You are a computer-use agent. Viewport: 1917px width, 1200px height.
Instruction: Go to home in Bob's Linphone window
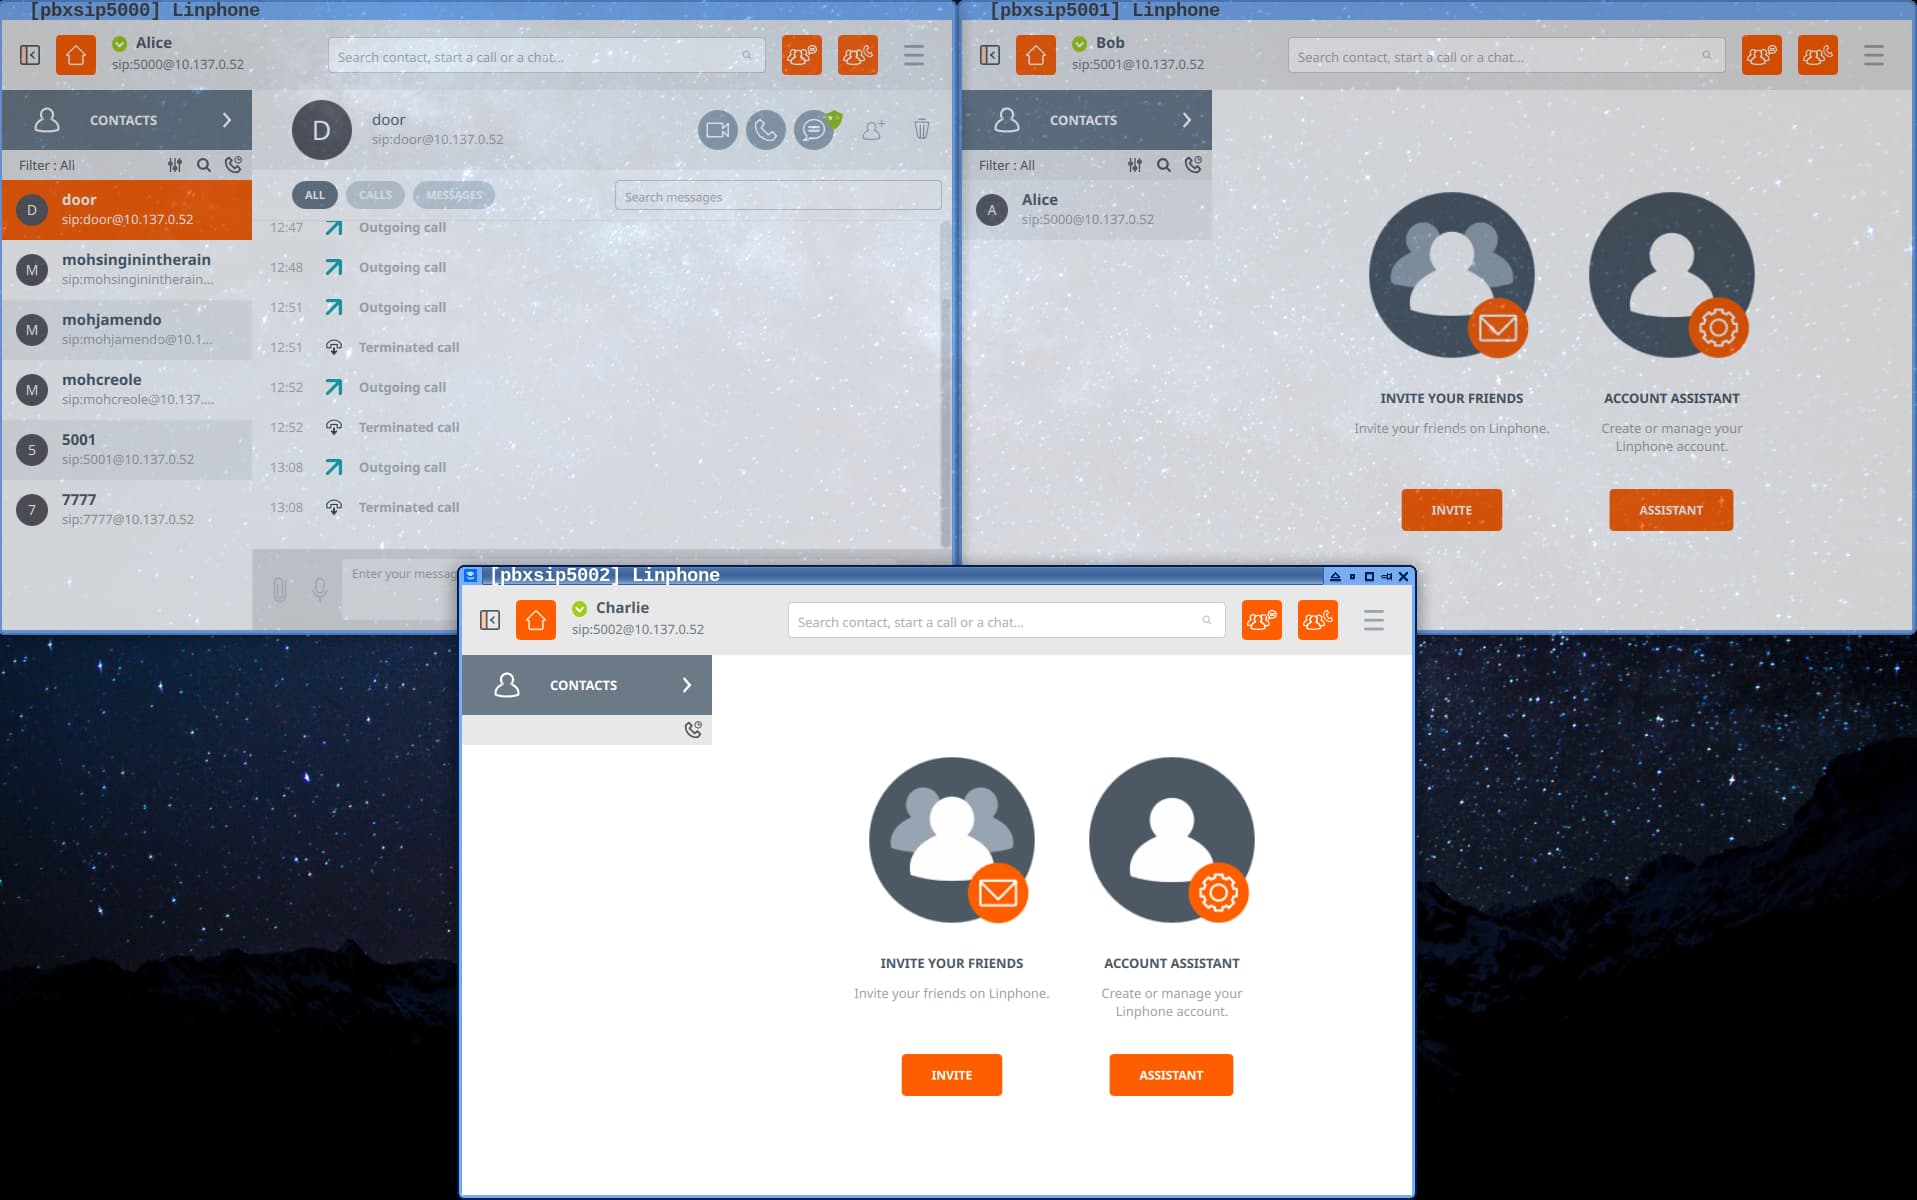1036,55
